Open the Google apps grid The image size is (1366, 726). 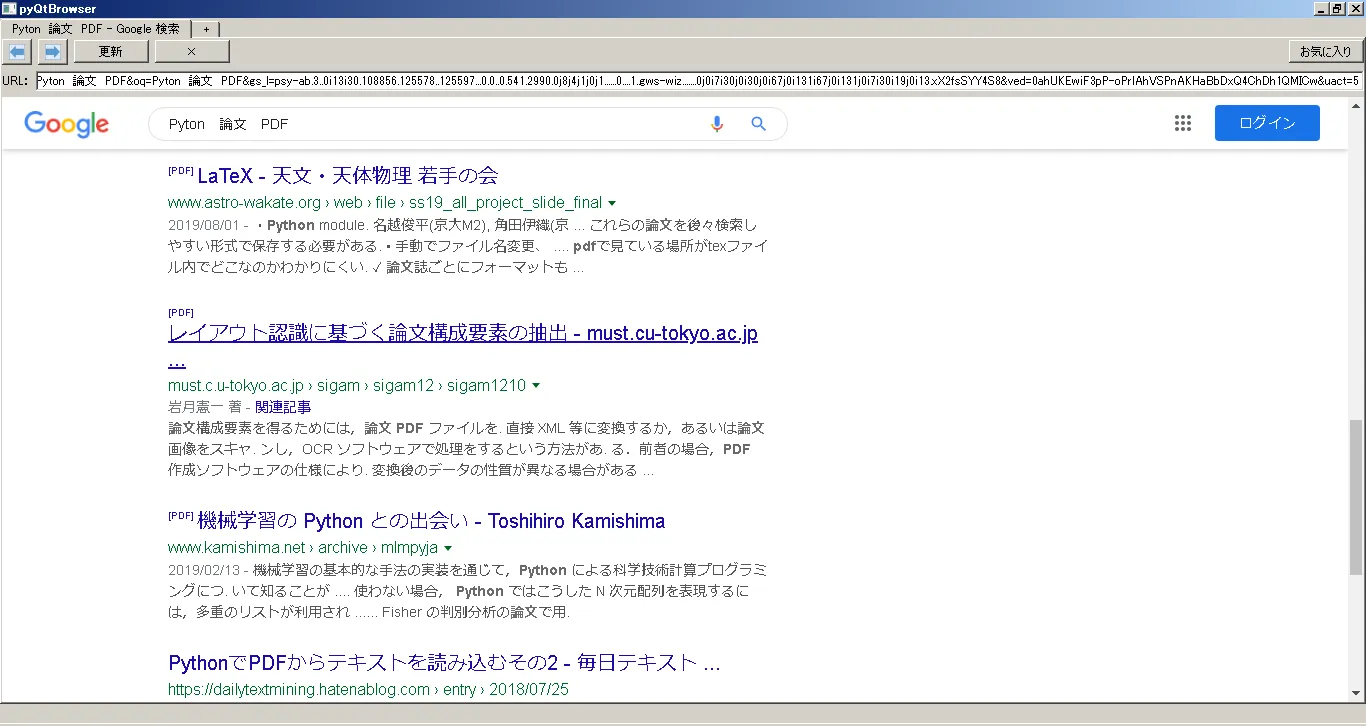(x=1183, y=123)
